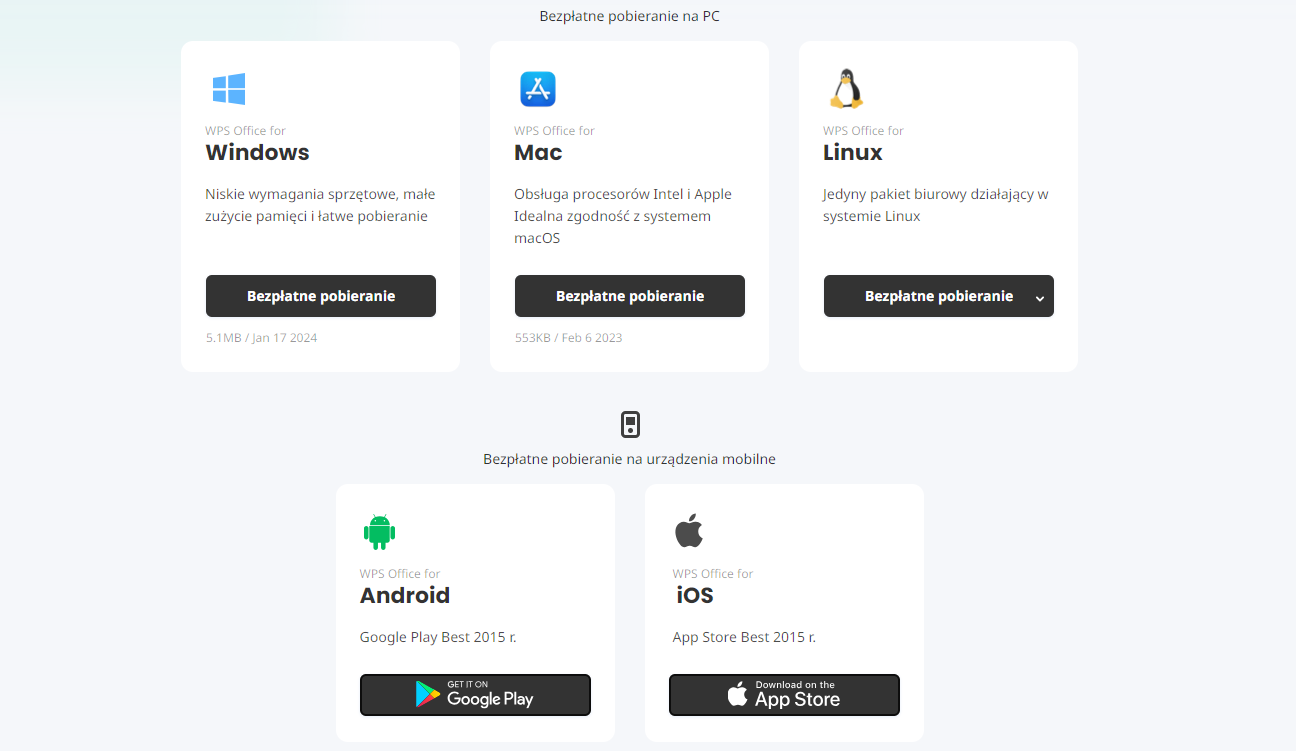Open the App Store download badge
This screenshot has height=751, width=1296.
click(x=784, y=695)
